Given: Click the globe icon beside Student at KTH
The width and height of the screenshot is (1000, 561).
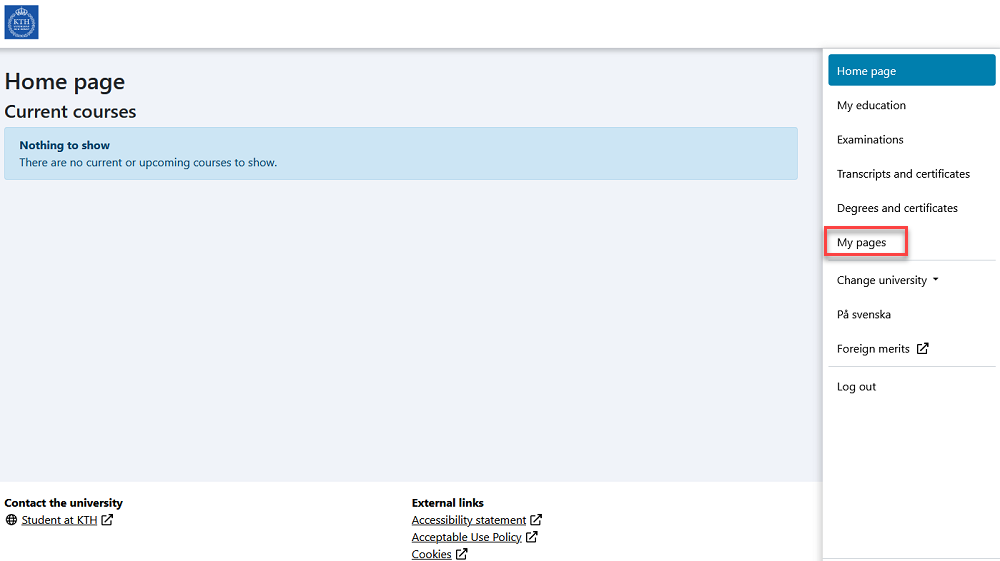Looking at the screenshot, I should click(11, 520).
